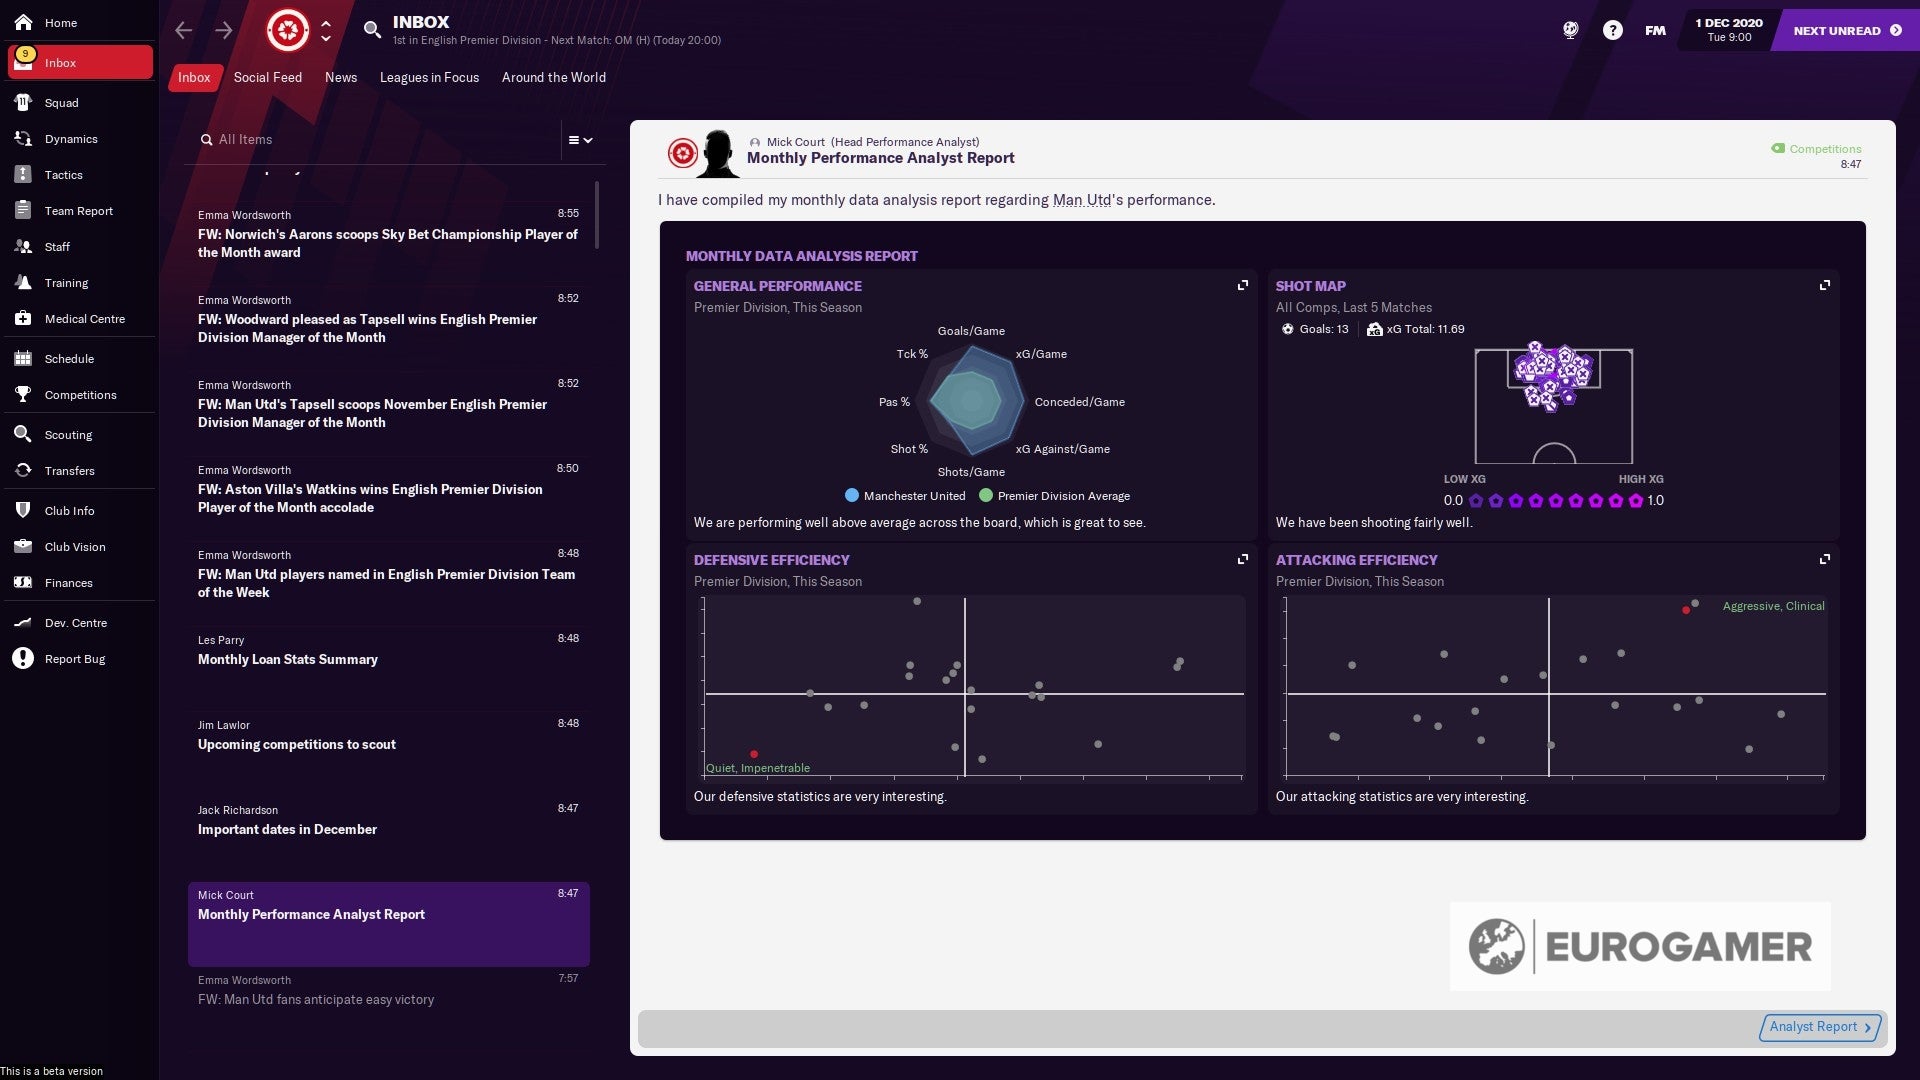
Task: Go forward with the right arrow
Action: pos(224,30)
